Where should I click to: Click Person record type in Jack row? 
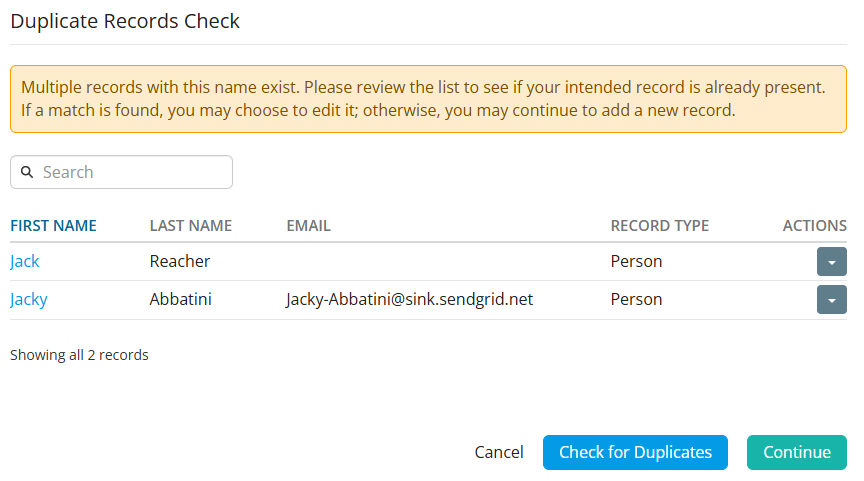click(636, 261)
